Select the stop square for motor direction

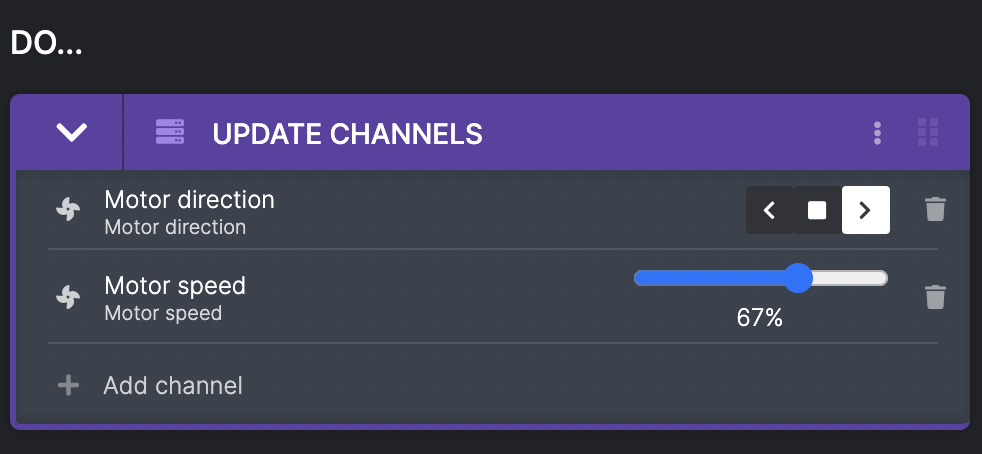click(817, 210)
